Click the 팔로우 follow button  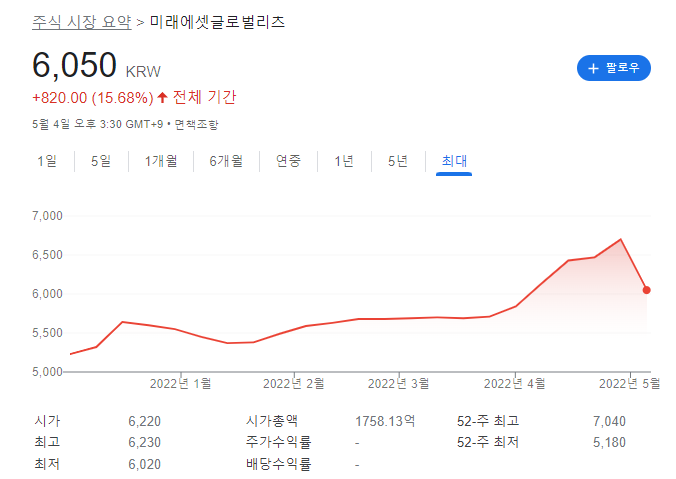click(613, 68)
